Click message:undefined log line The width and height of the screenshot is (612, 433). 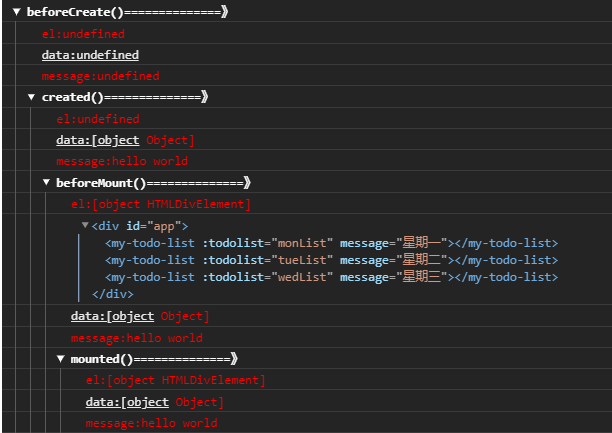pos(101,76)
